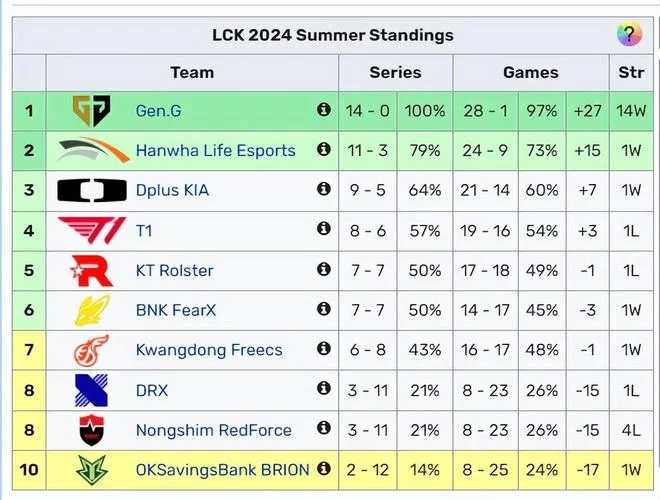Click the T1 team logo
This screenshot has width=660, height=500.
point(92,230)
